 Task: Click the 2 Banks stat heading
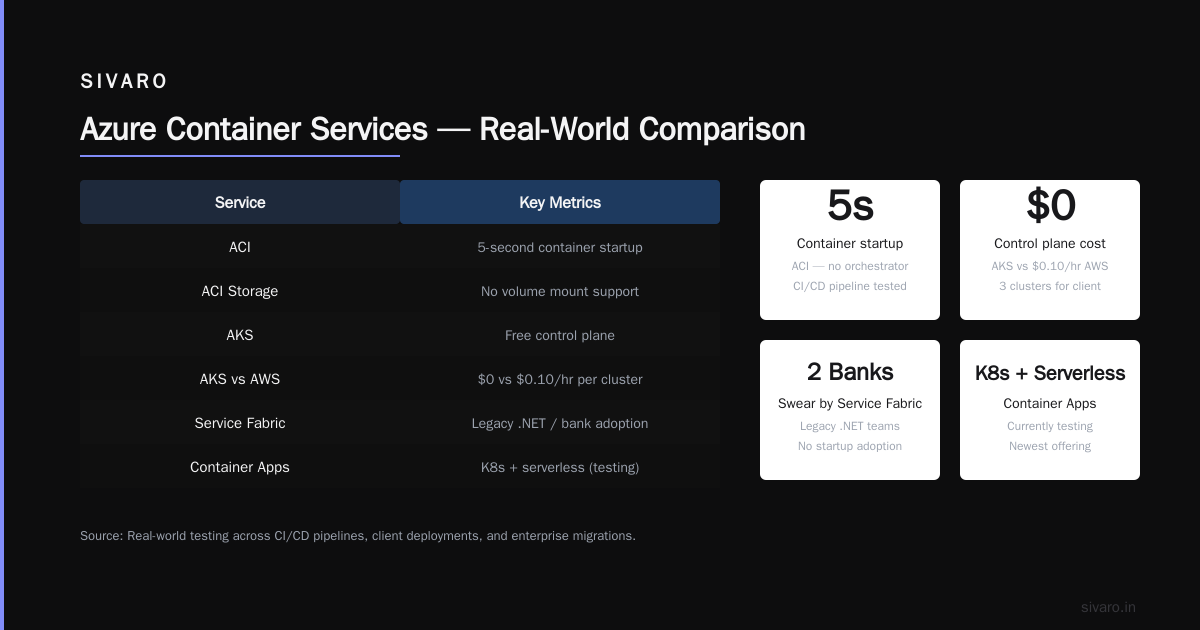[850, 372]
